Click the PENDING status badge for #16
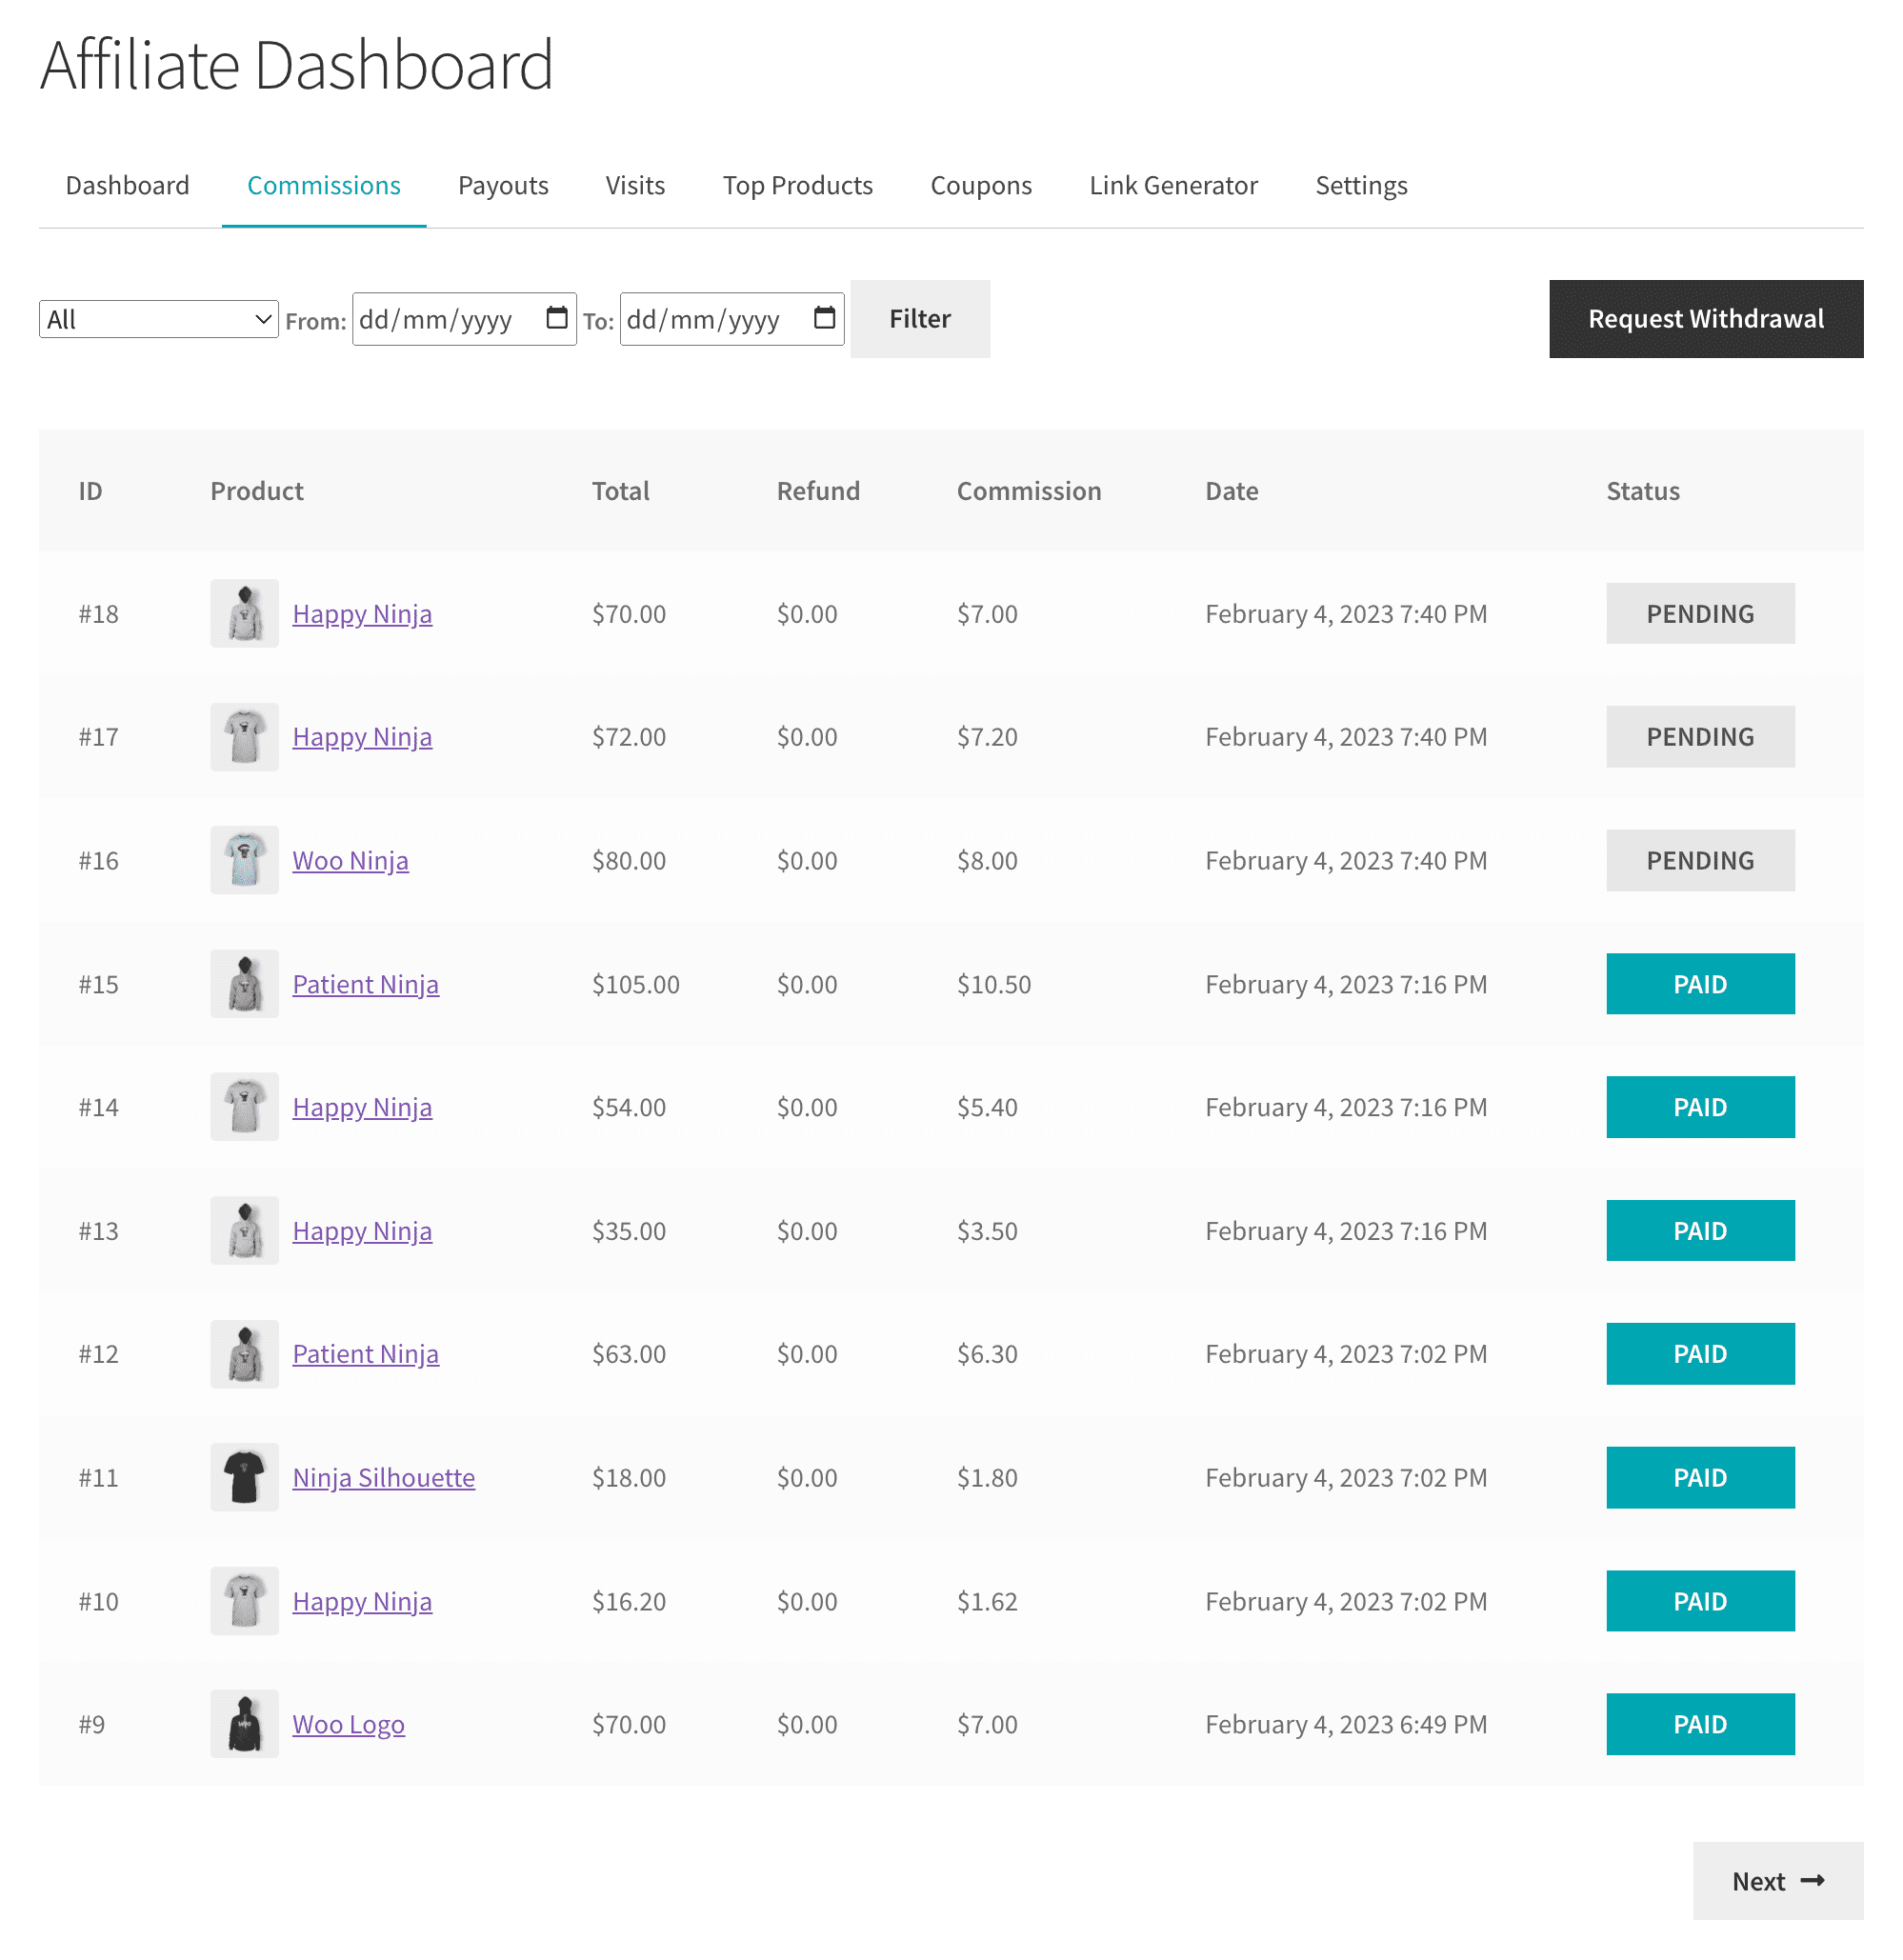This screenshot has height=1960, width=1903. pyautogui.click(x=1699, y=860)
